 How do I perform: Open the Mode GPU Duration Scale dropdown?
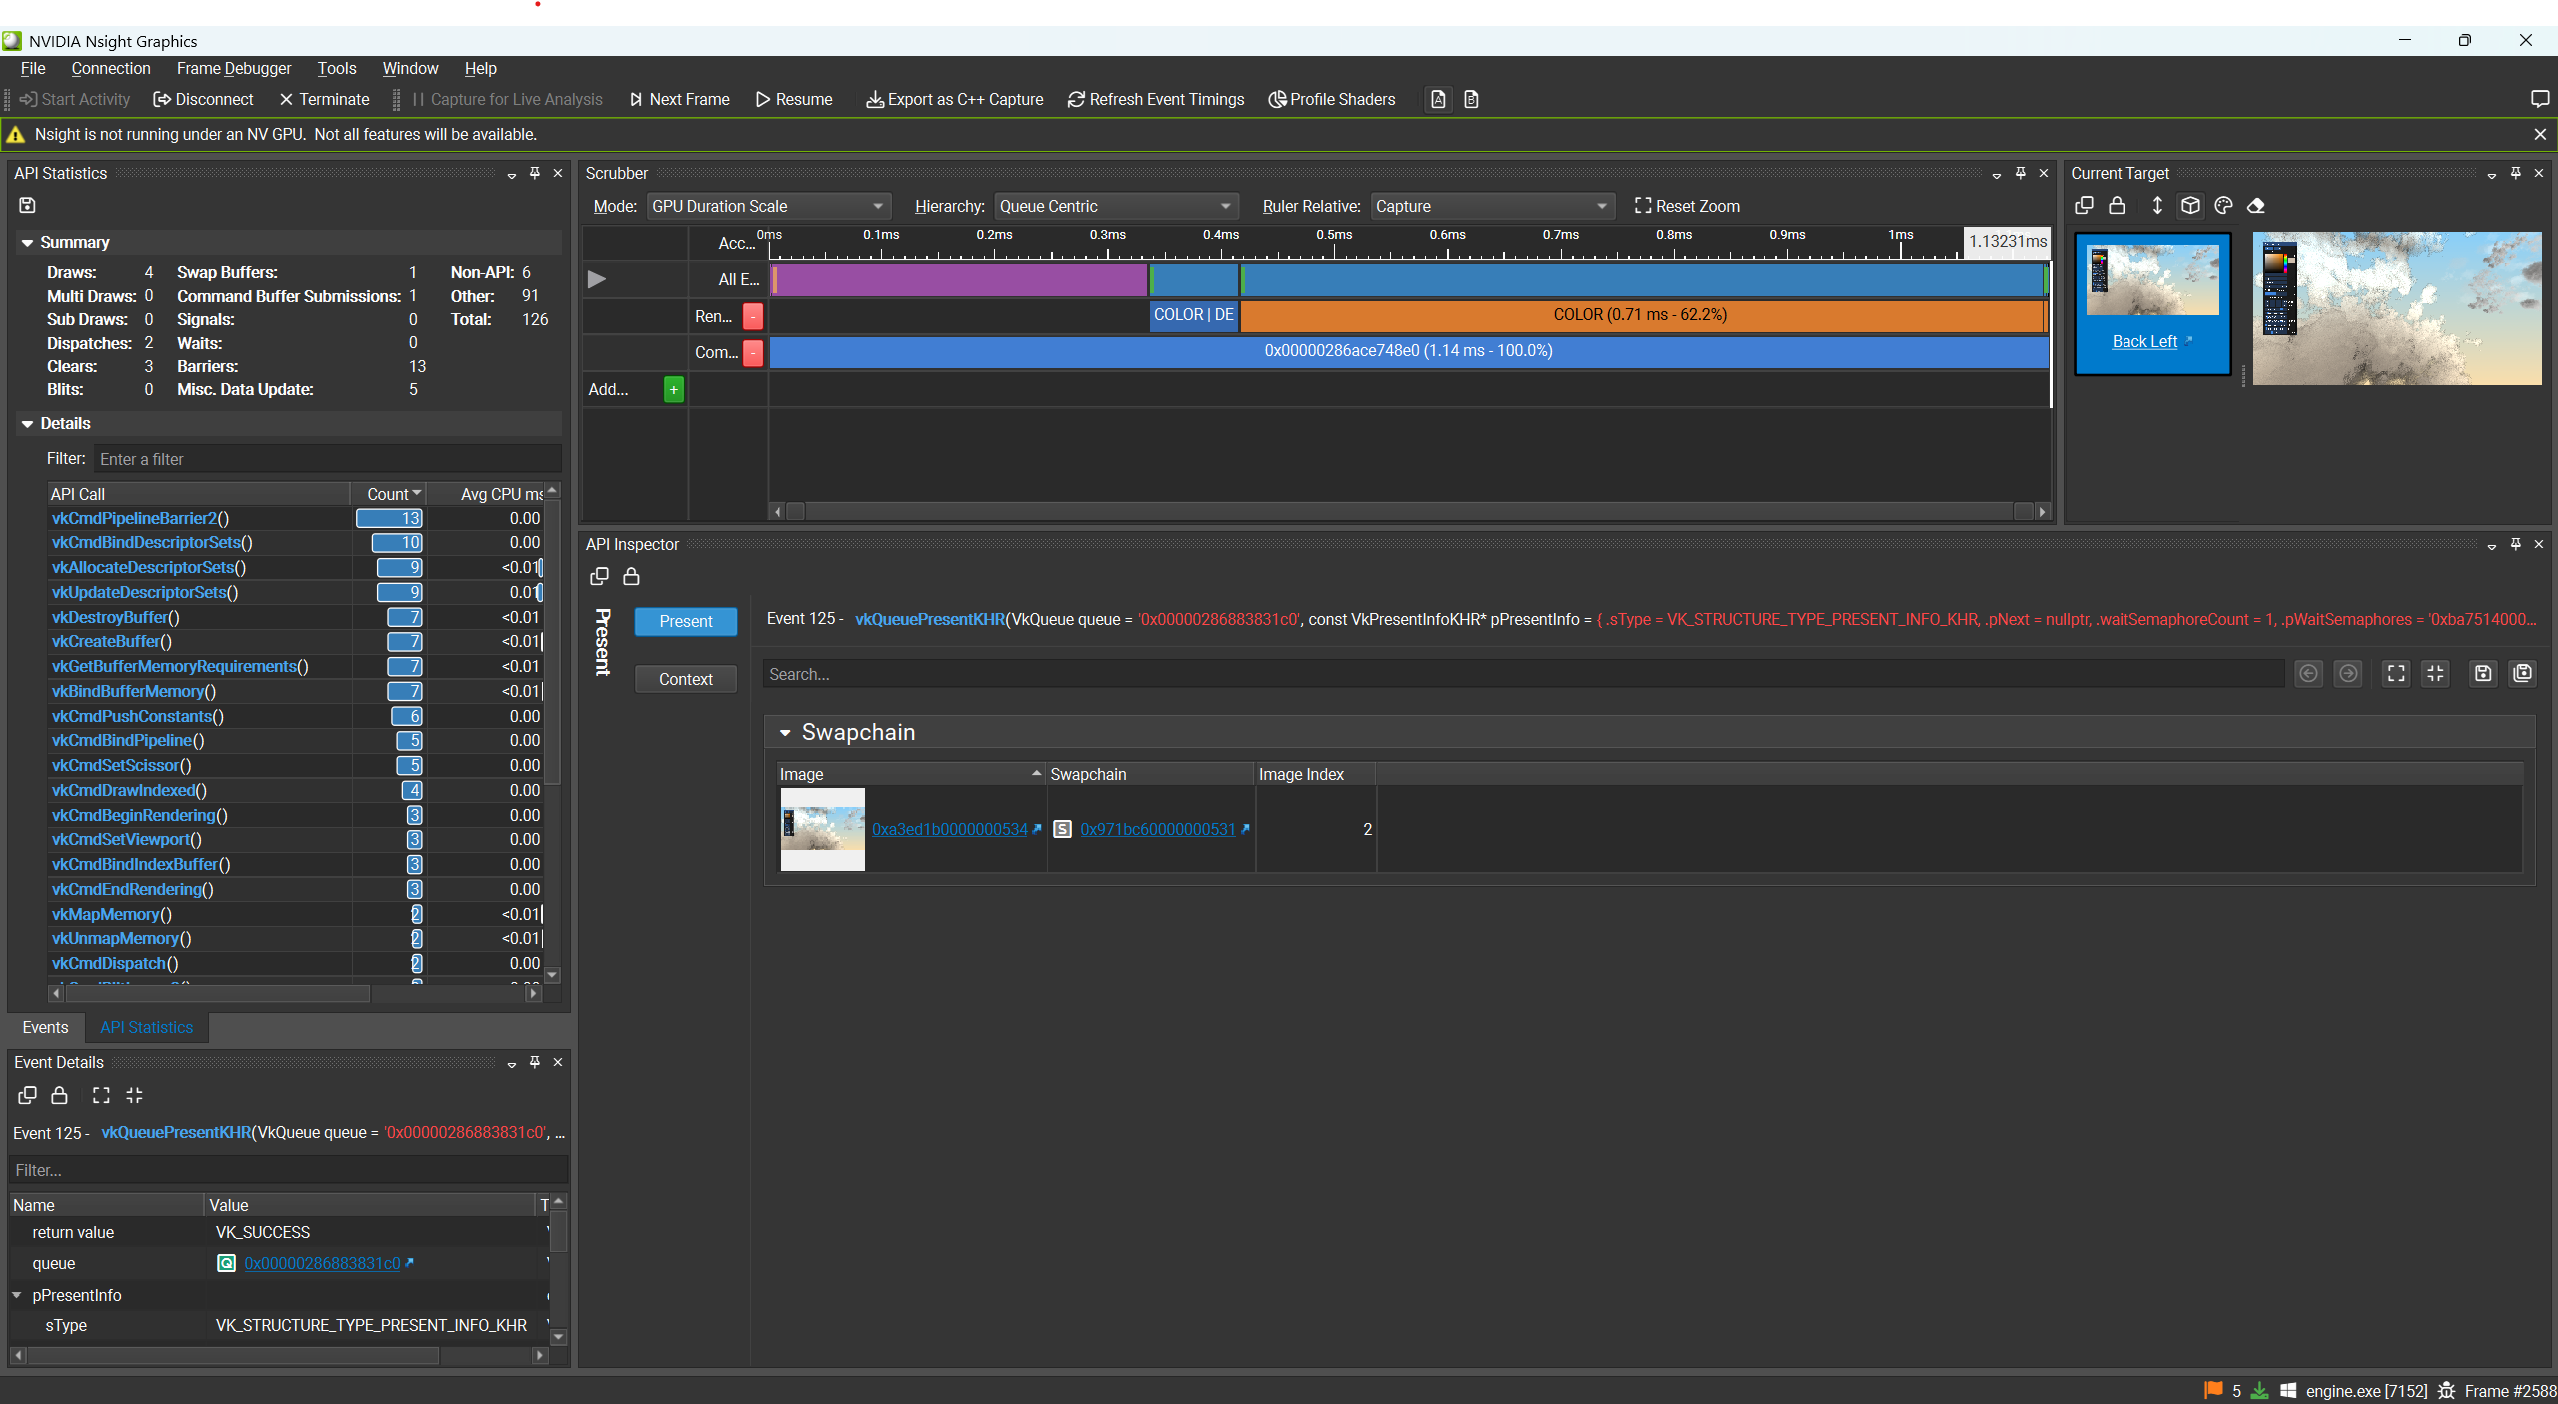click(x=767, y=206)
